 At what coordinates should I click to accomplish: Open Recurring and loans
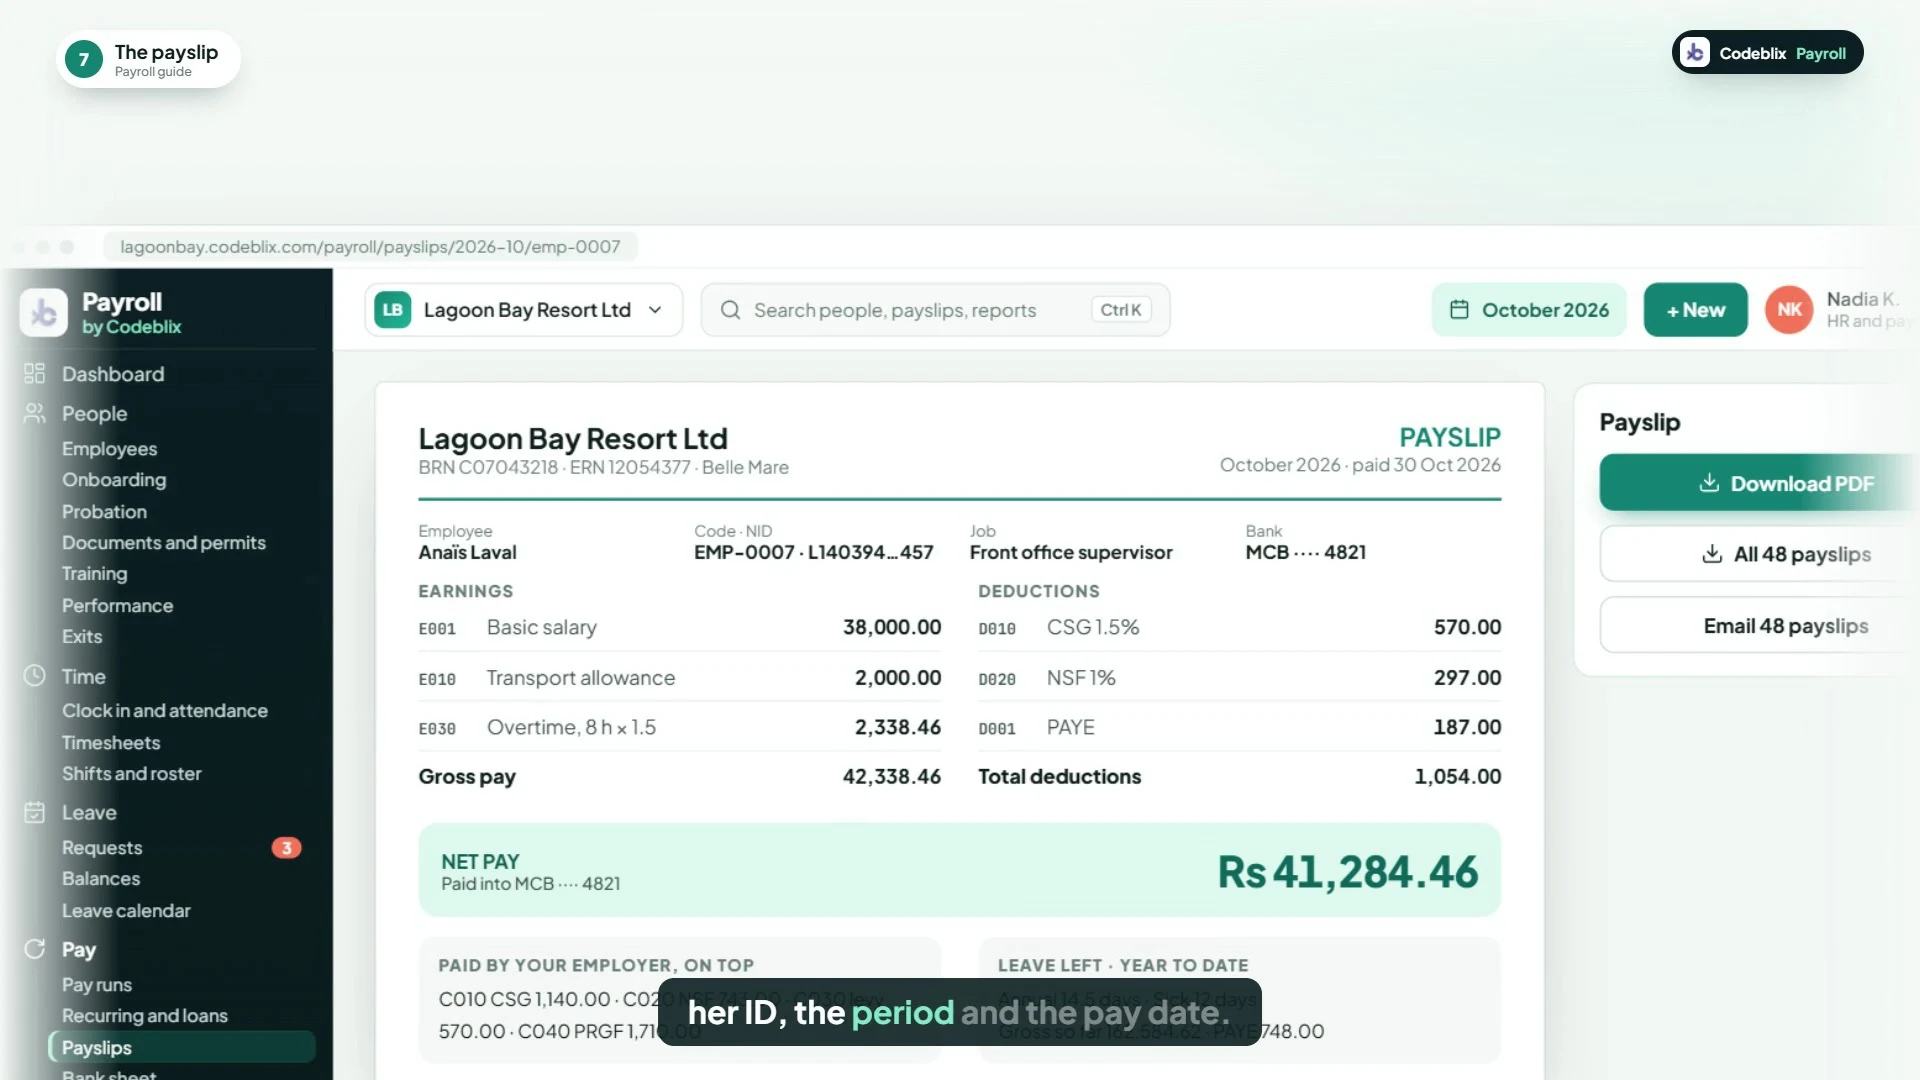pos(145,1016)
